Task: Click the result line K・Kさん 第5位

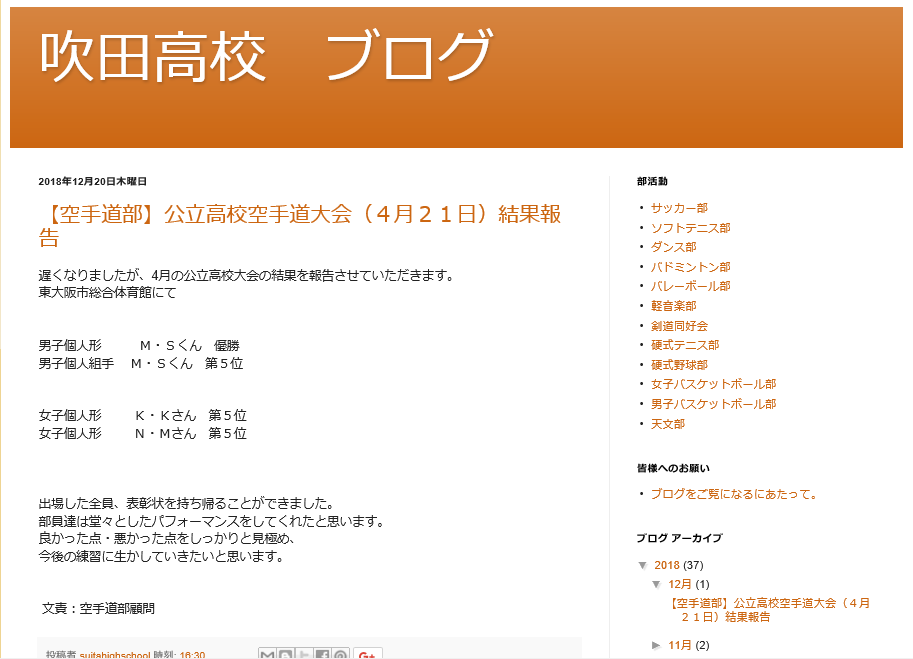Action: (191, 416)
